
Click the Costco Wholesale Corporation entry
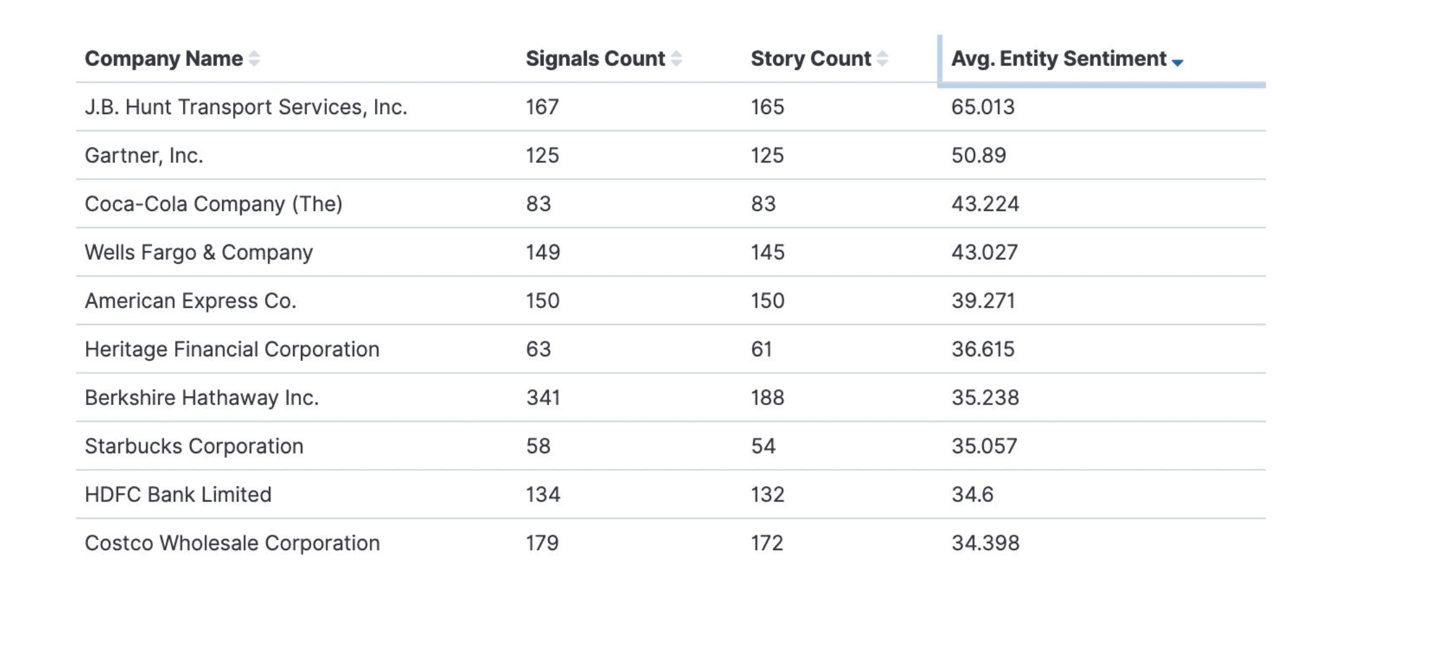point(232,543)
